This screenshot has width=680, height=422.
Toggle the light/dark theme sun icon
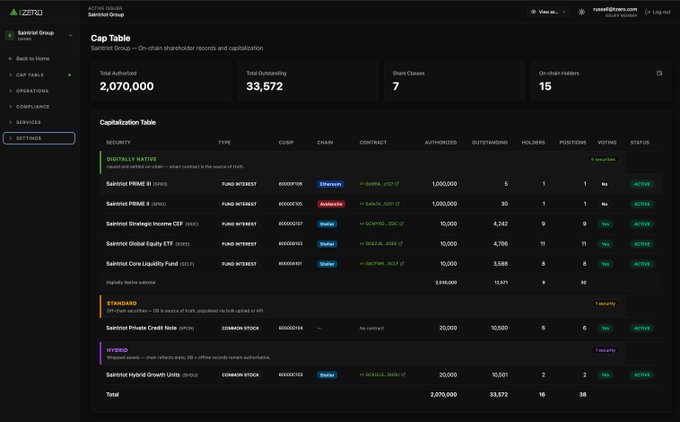(582, 12)
